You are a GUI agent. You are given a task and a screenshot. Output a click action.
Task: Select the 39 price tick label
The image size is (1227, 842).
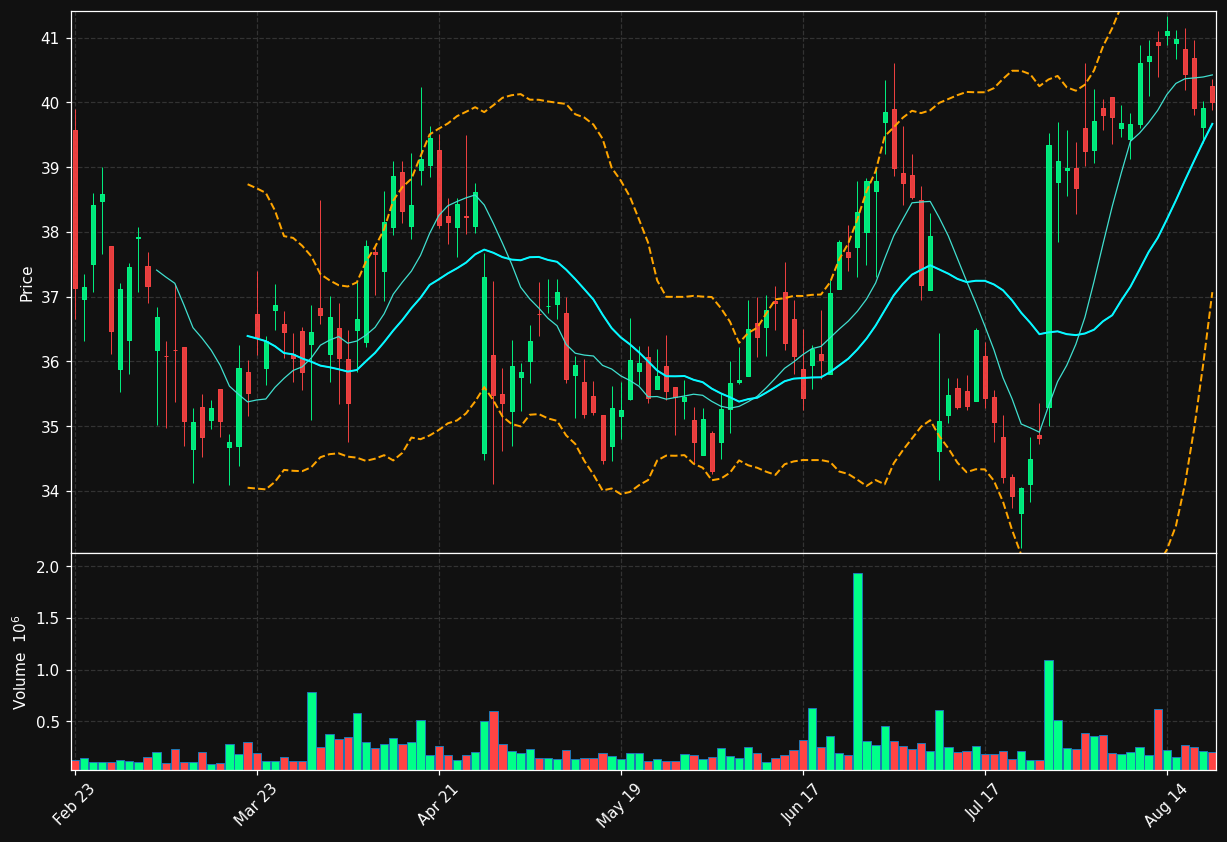(x=50, y=168)
